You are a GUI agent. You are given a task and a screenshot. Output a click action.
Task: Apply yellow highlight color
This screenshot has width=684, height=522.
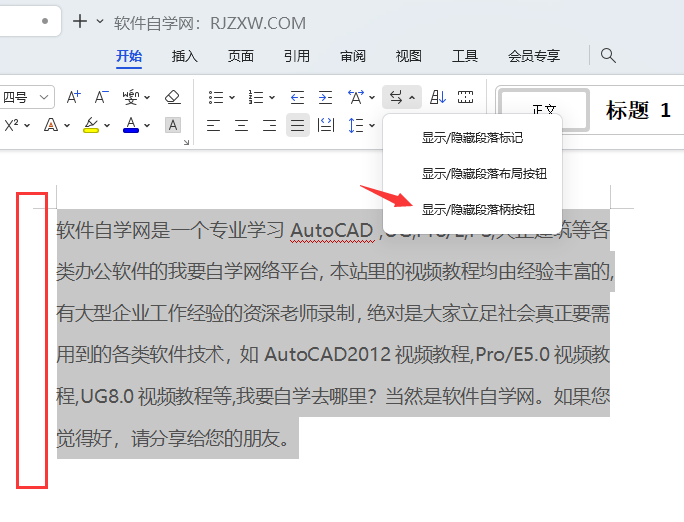pos(91,125)
